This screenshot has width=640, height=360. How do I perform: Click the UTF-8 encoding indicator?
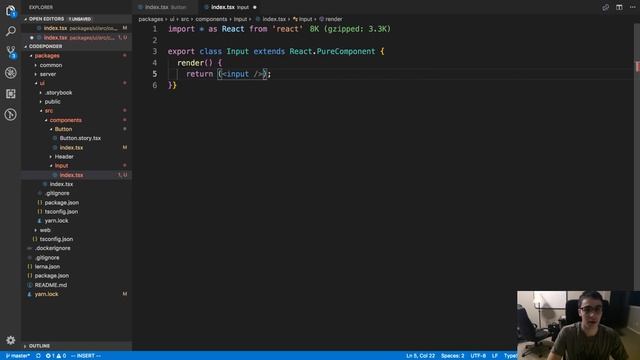click(478, 356)
